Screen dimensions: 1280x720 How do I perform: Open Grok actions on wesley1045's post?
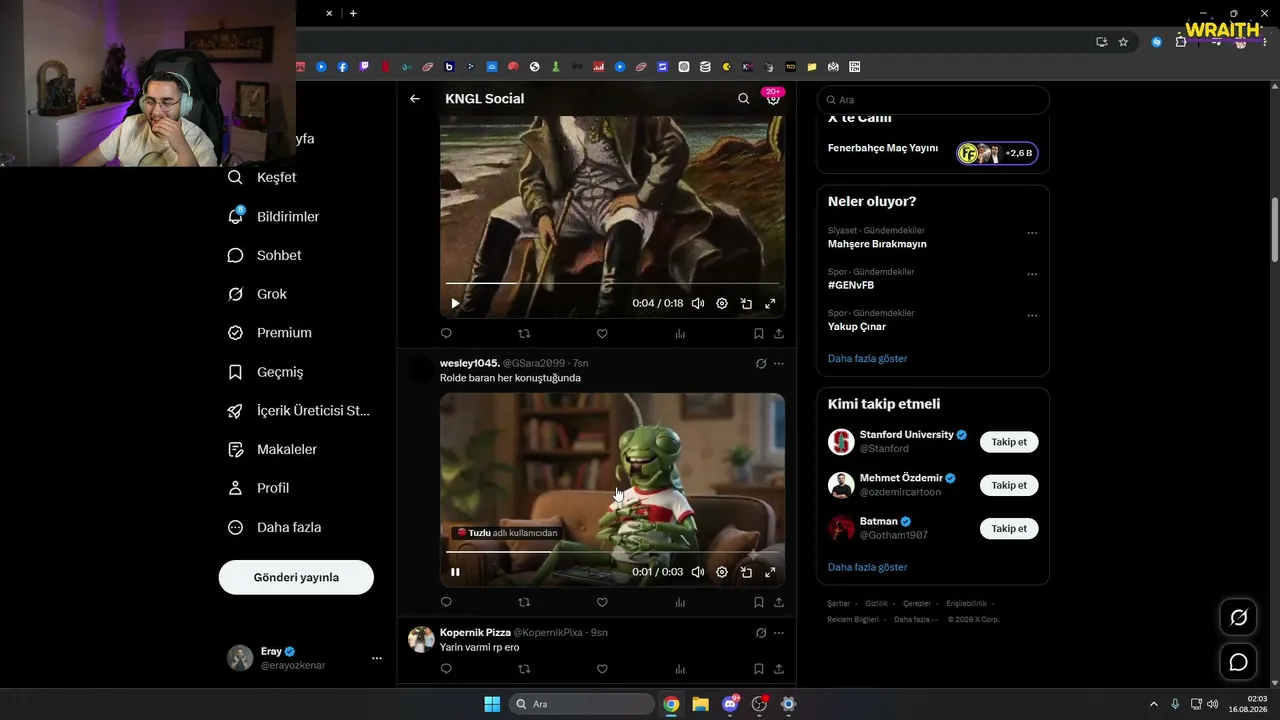point(761,364)
